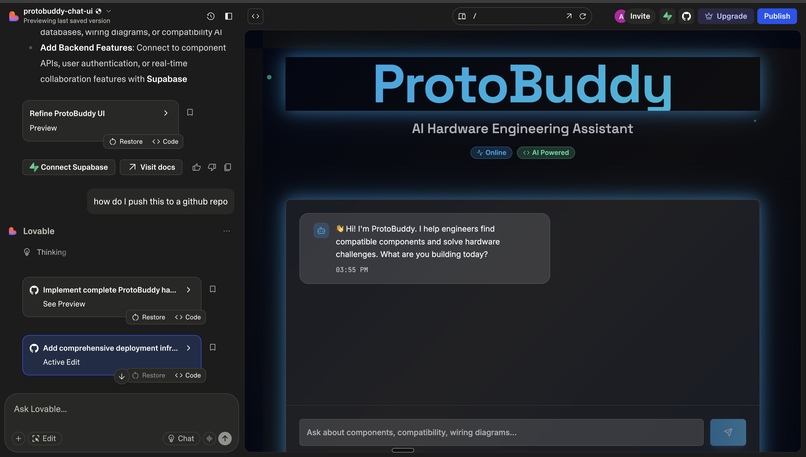Open the version history clock icon
The image size is (806, 457).
pos(211,16)
